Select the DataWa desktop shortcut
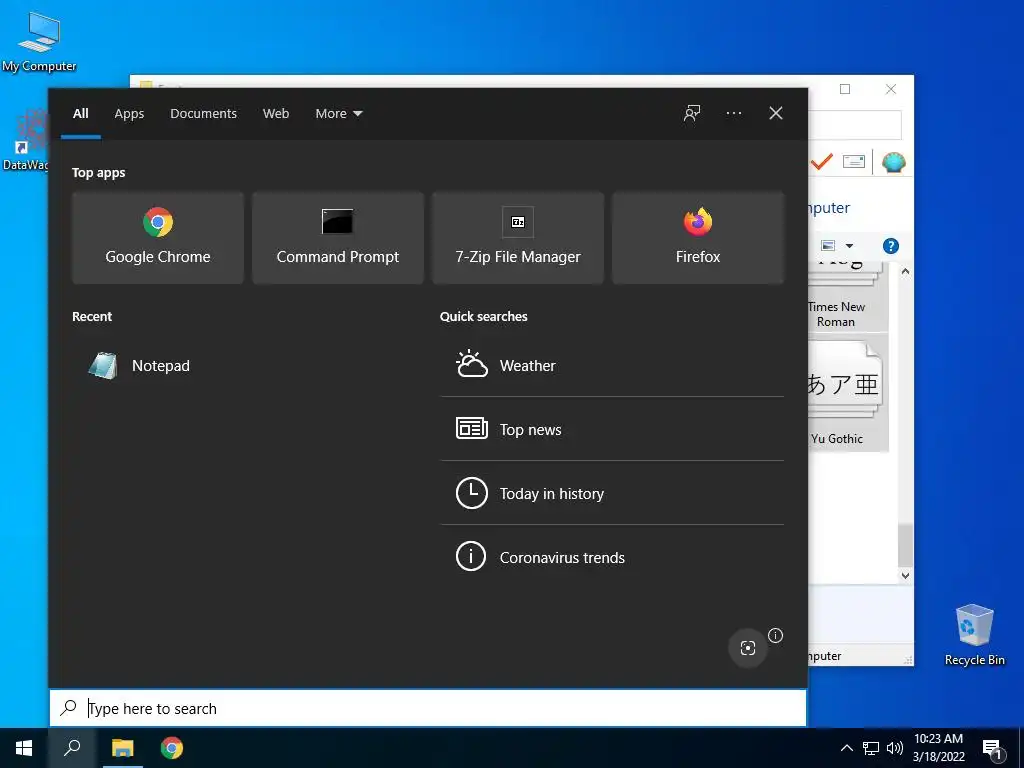Image resolution: width=1024 pixels, height=768 pixels. [x=25, y=140]
